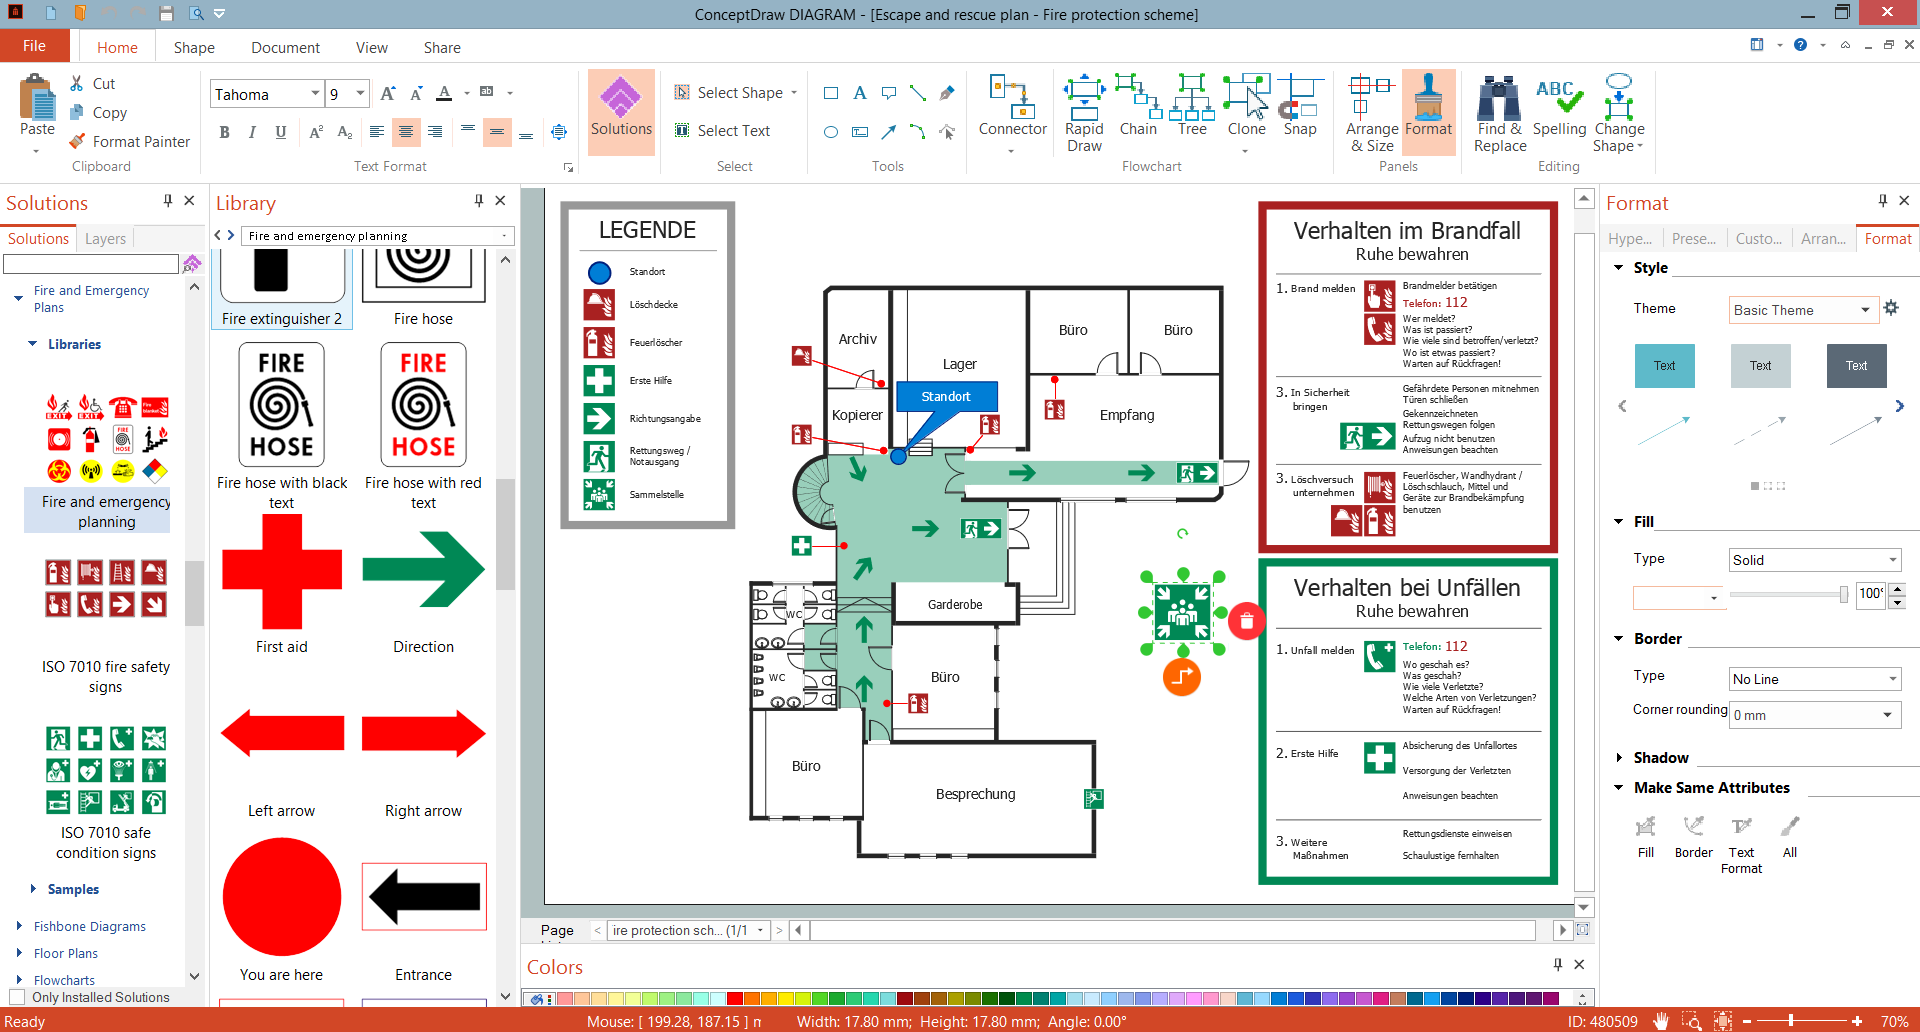Open Find & Replace
The image size is (1920, 1032).
1498,110
